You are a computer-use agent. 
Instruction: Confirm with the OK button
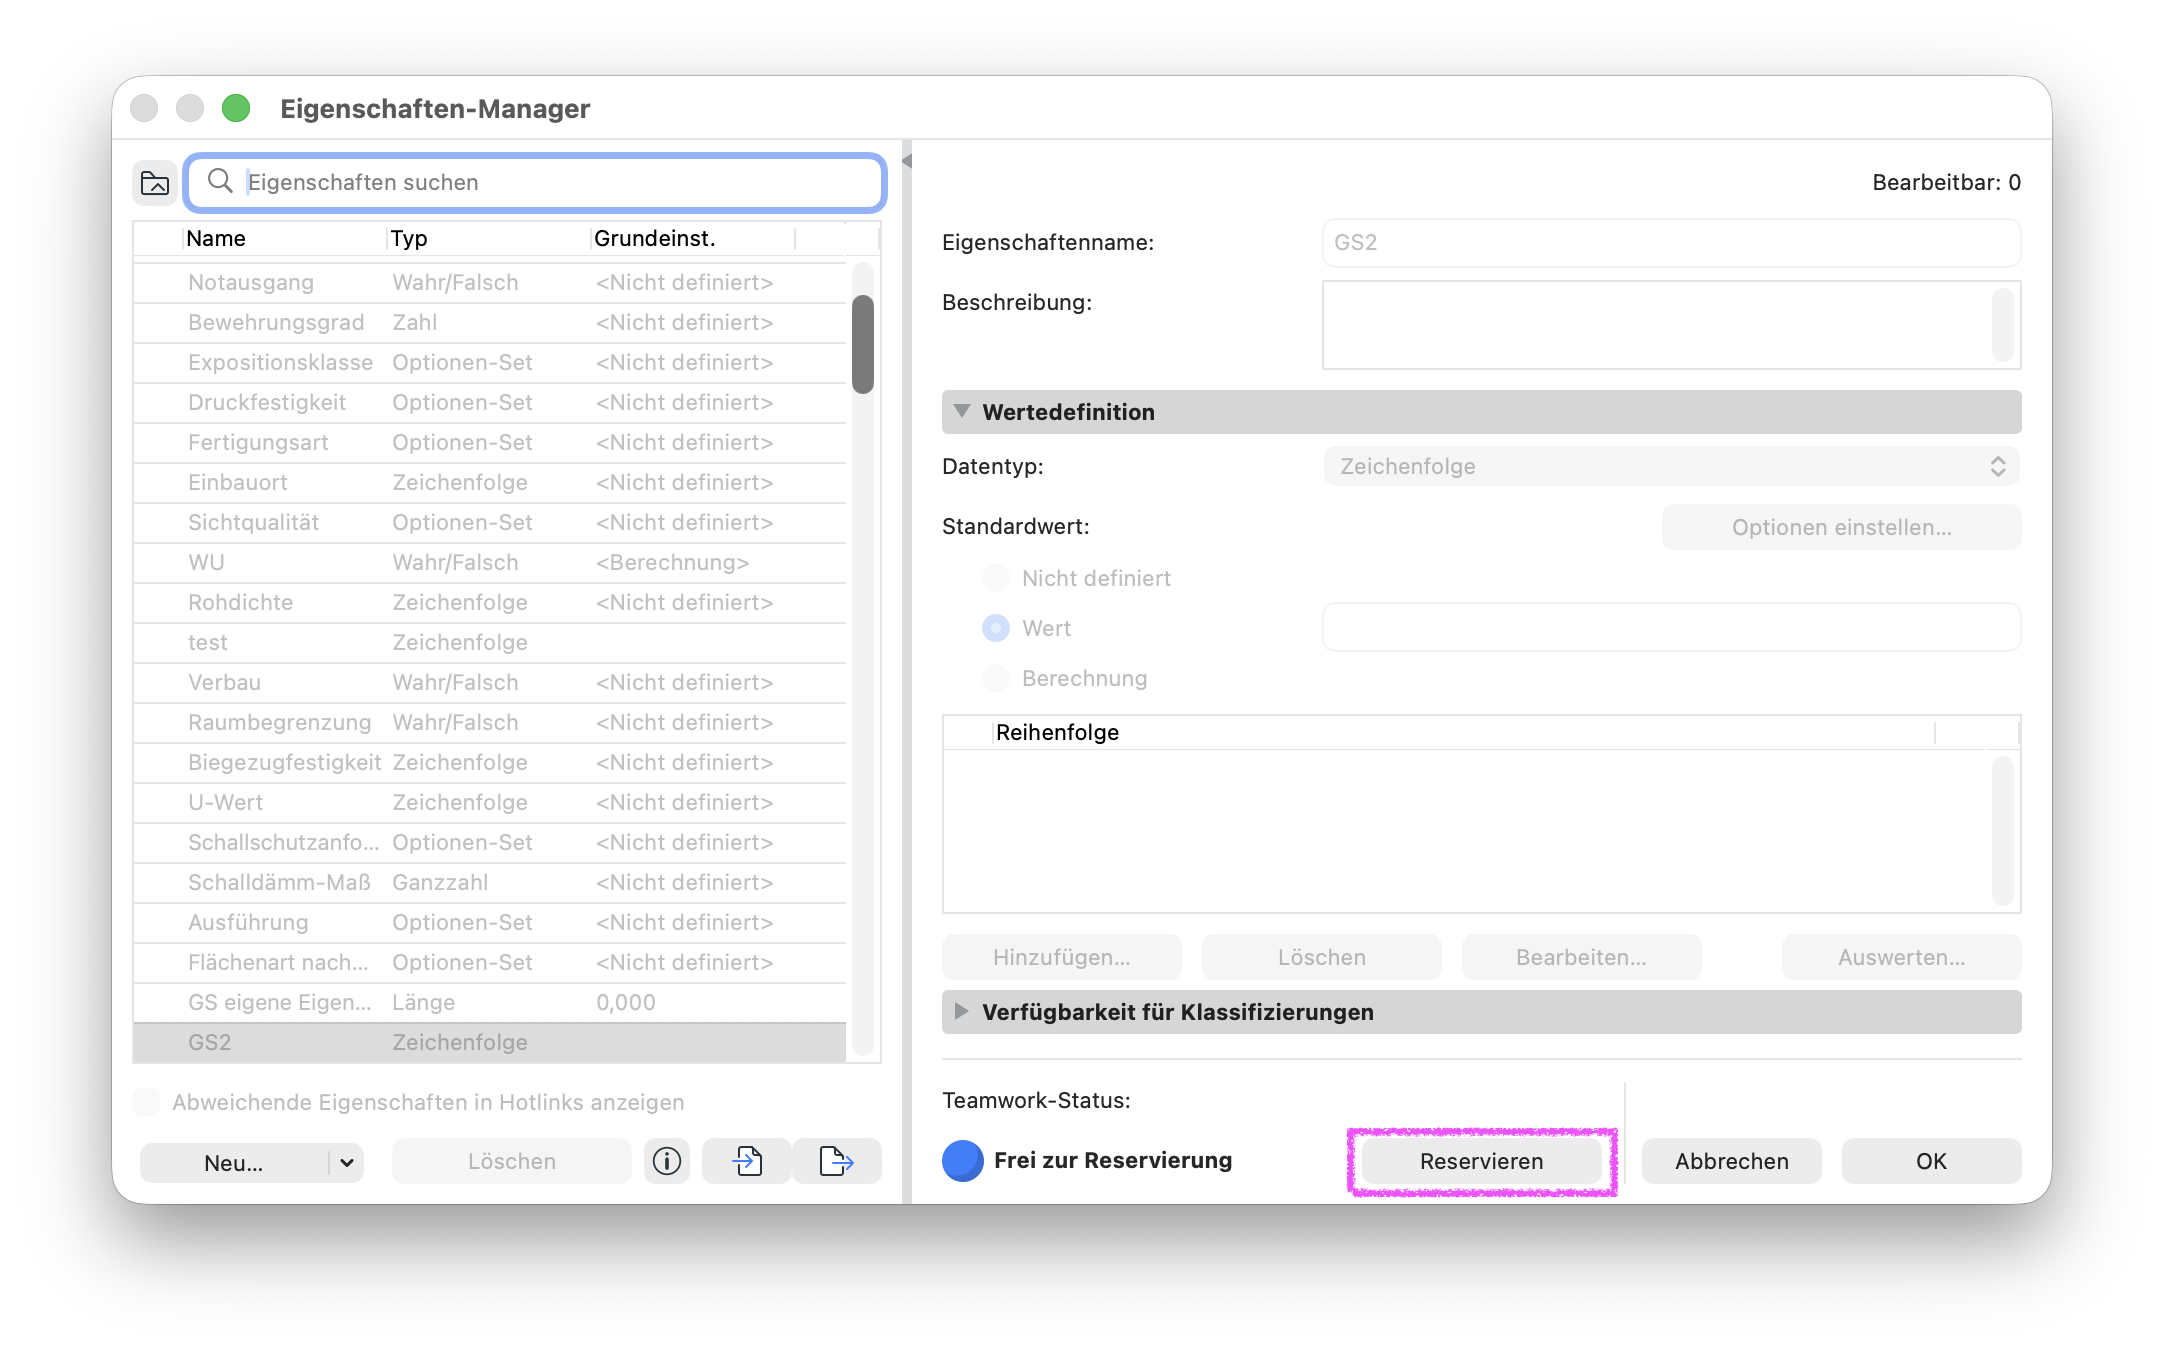(x=1931, y=1161)
